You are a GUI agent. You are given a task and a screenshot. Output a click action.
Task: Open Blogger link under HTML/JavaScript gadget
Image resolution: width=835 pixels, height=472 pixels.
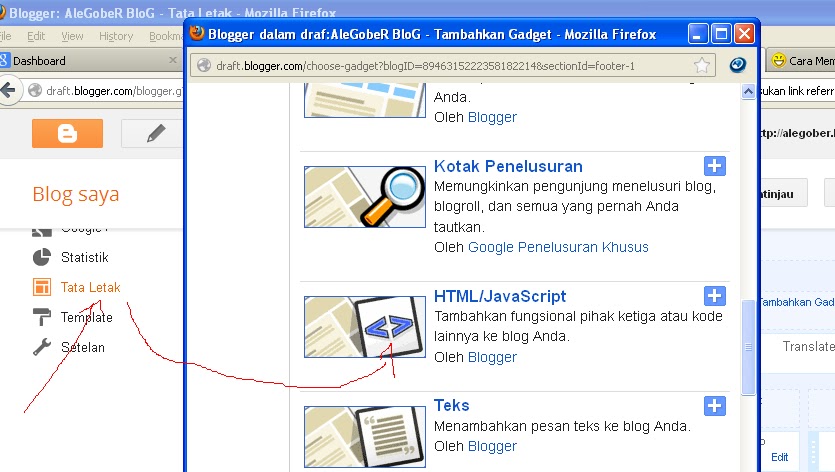[492, 357]
